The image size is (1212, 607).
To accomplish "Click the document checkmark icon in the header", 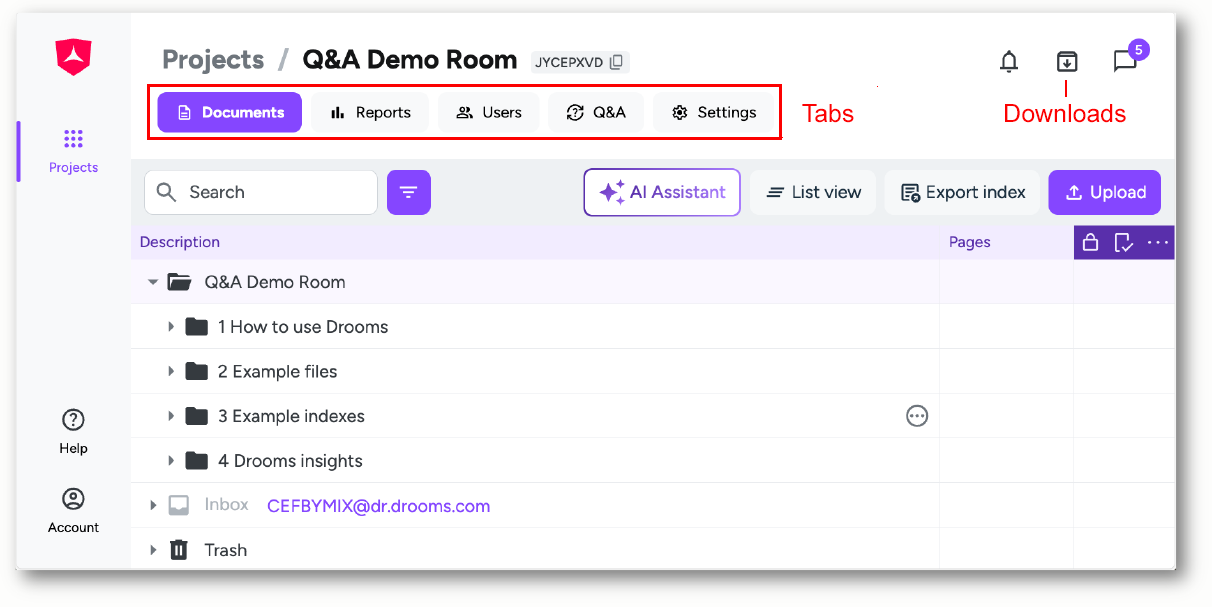I will pos(1124,242).
